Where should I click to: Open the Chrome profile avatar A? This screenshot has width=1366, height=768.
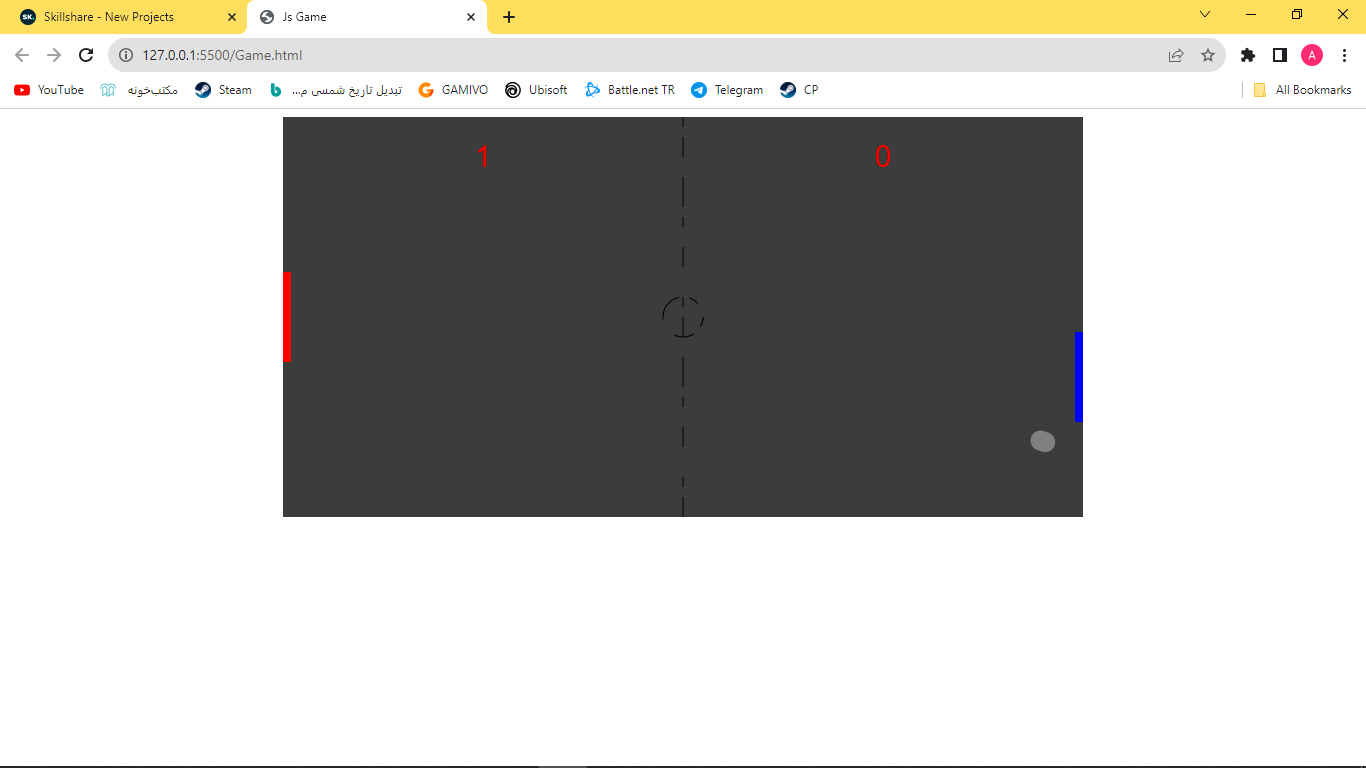pyautogui.click(x=1312, y=55)
